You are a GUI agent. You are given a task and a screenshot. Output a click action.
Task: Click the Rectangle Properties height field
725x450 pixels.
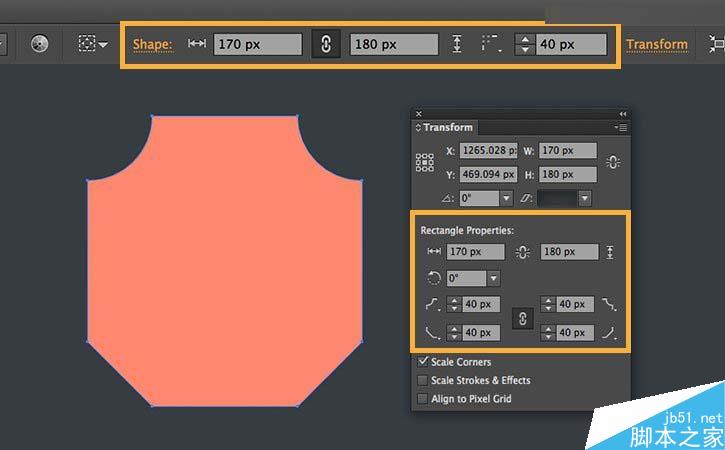point(569,252)
